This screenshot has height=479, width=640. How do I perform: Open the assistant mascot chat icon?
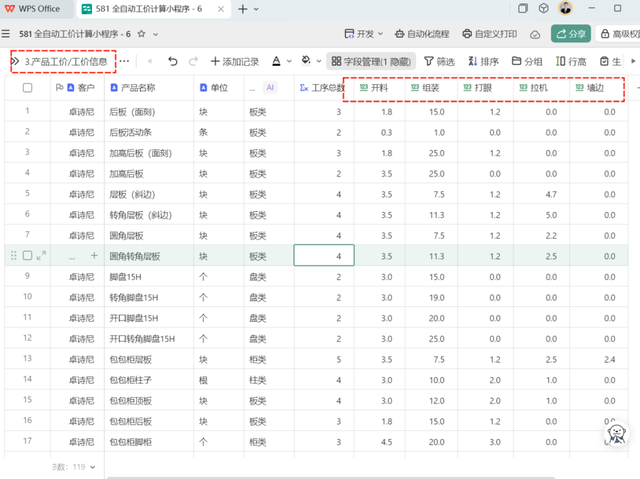click(x=616, y=433)
